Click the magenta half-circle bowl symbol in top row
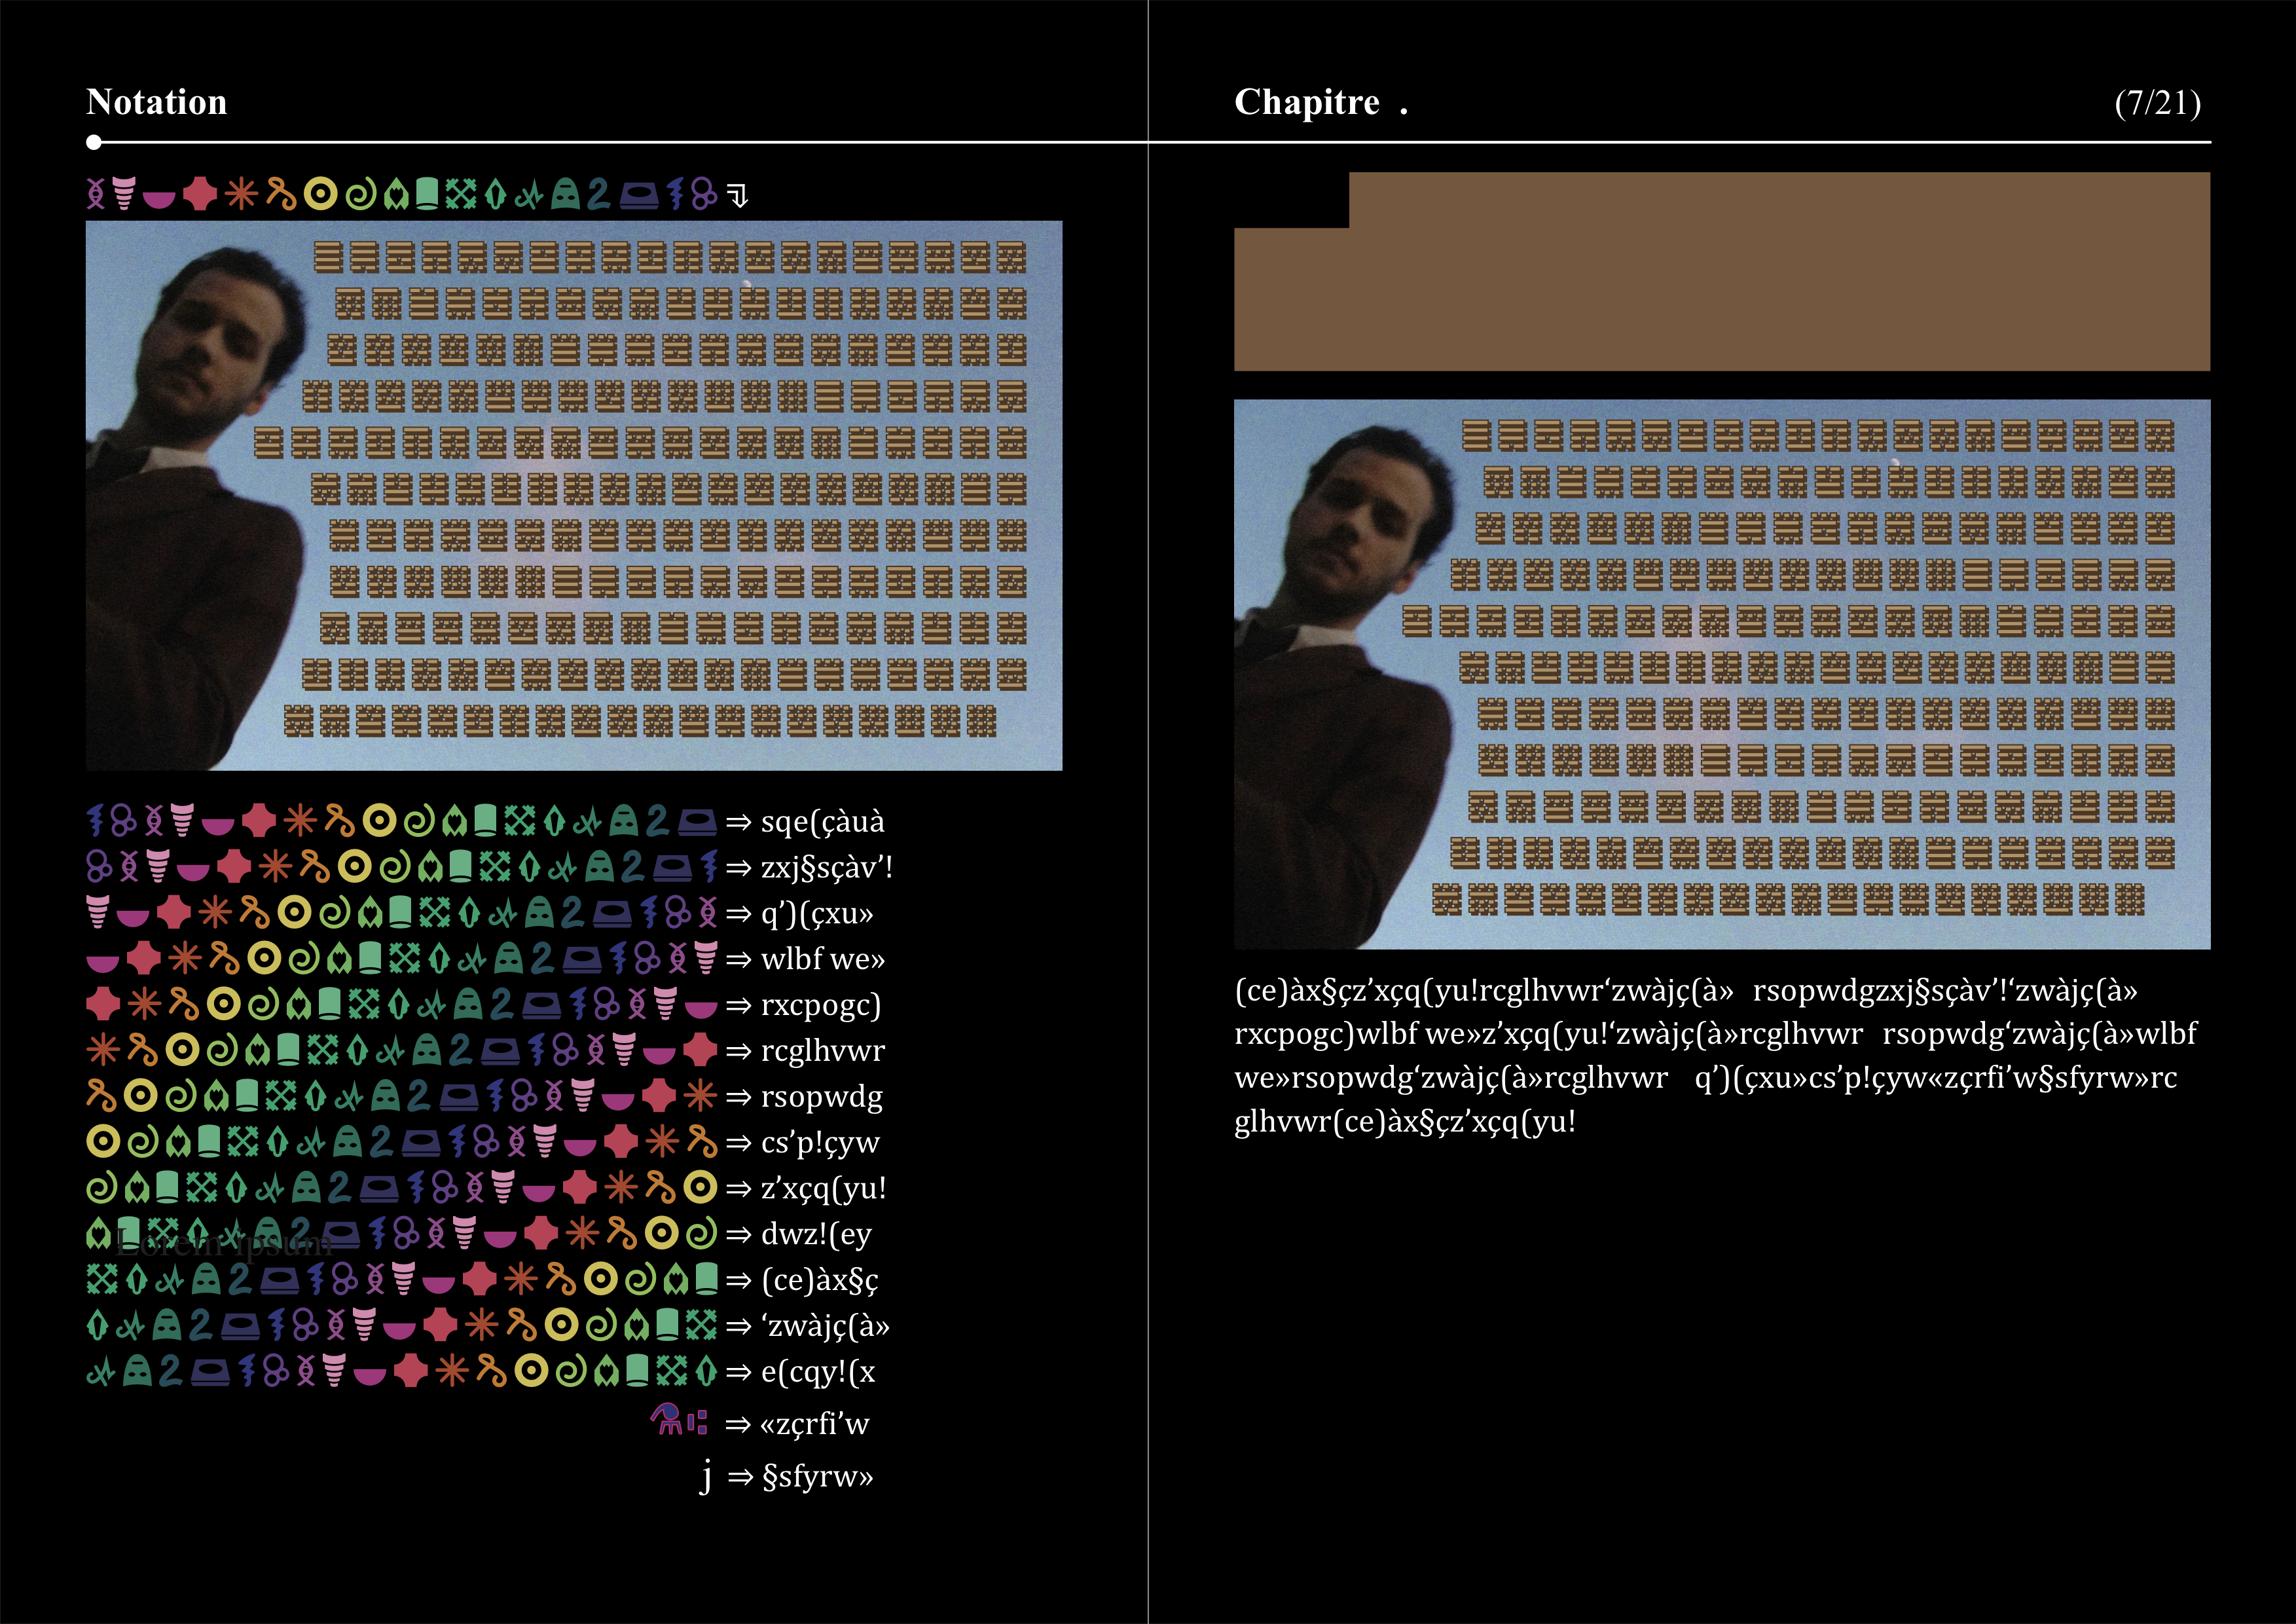Image resolution: width=2296 pixels, height=1624 pixels. (x=159, y=199)
